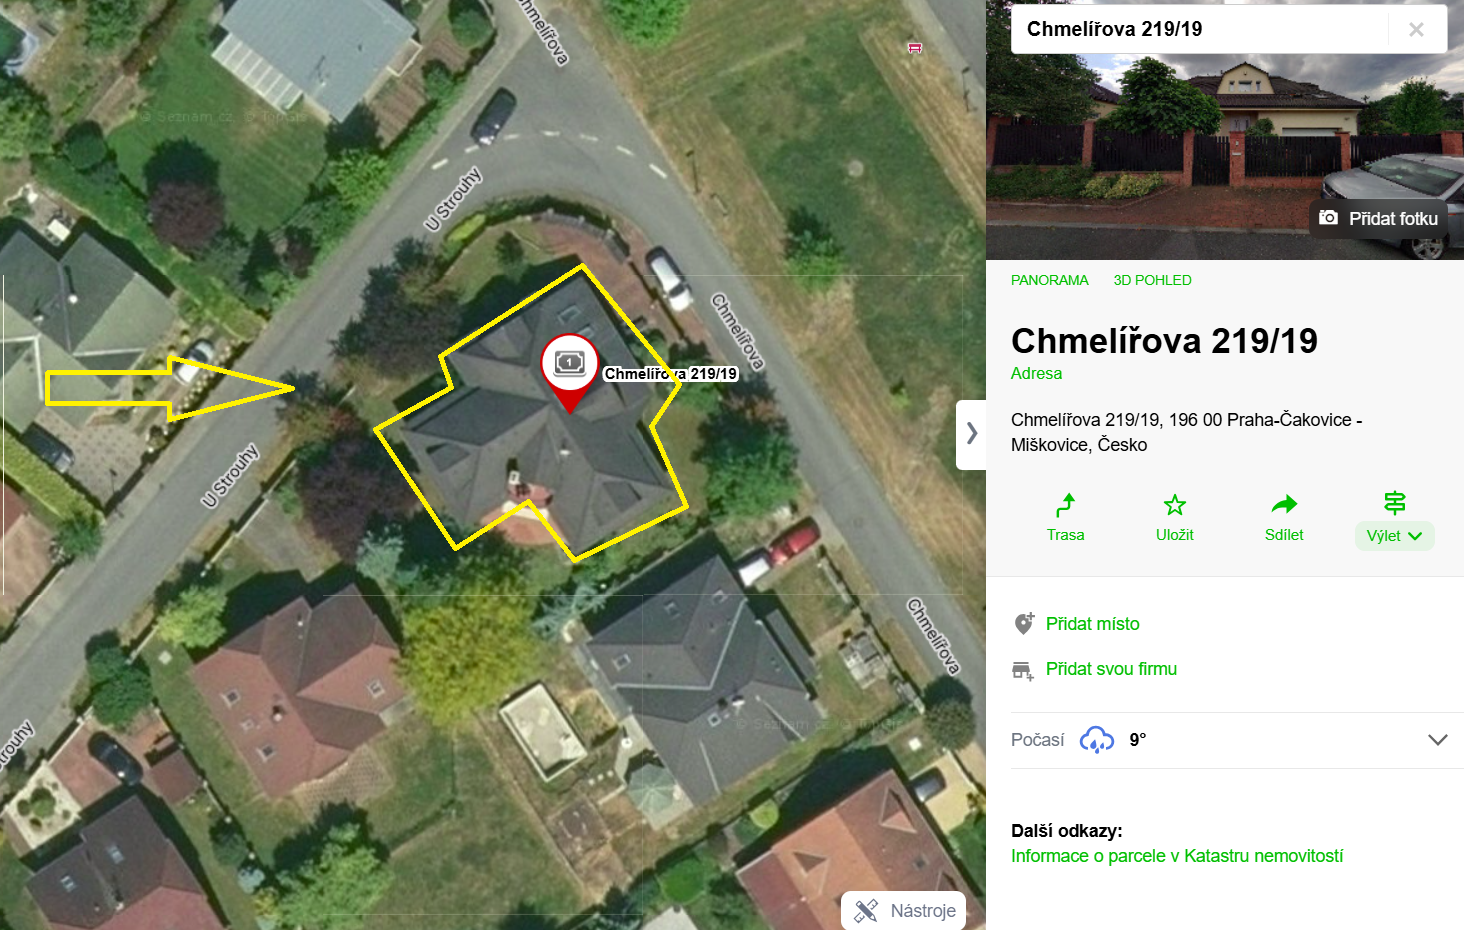Open Informace o parcele v Katastru nemovitostí
This screenshot has height=930, width=1464.
point(1177,856)
